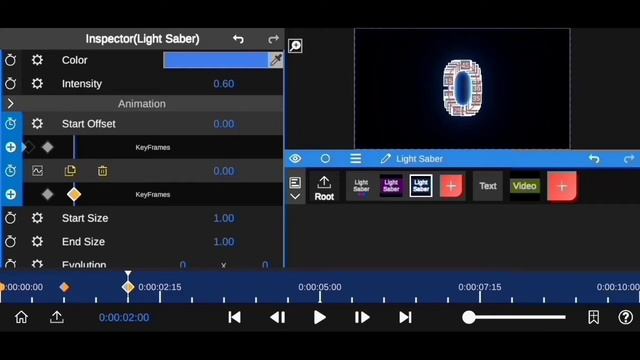Toggle Light Saber layer visibility eye
This screenshot has height=360, width=640.
(x=295, y=158)
